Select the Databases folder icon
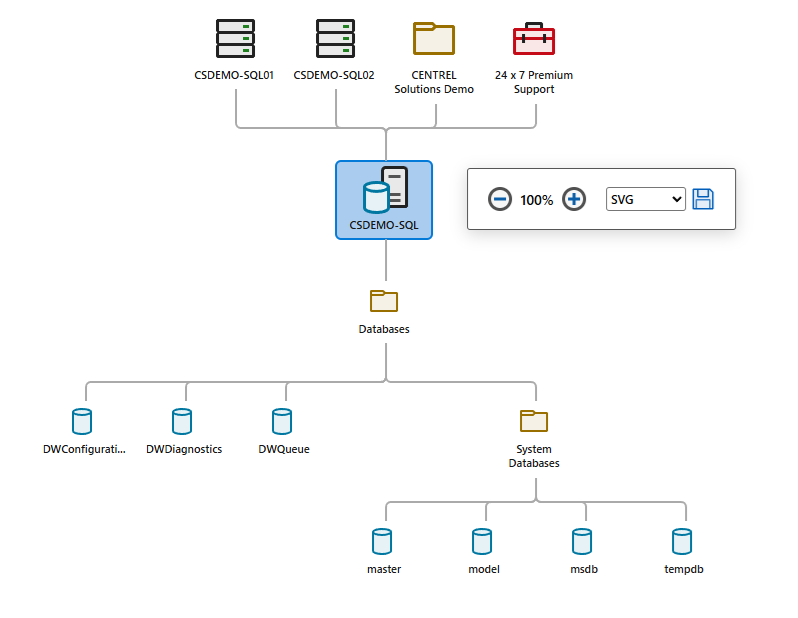Viewport: 798px width, 618px height. coord(384,301)
